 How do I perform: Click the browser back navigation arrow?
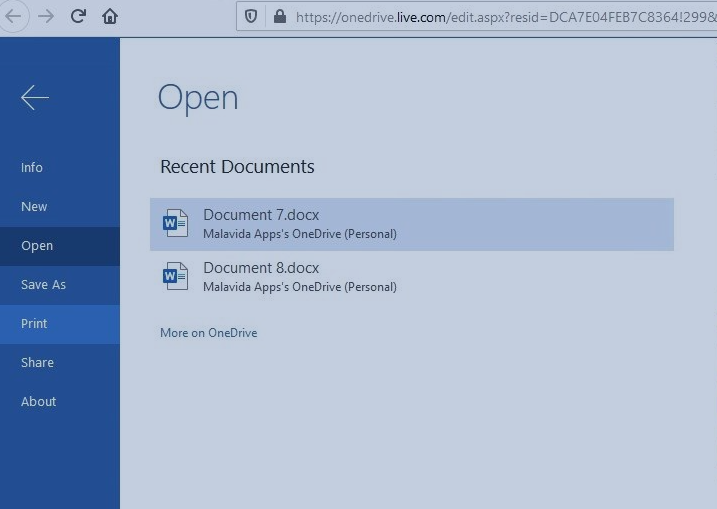click(13, 16)
